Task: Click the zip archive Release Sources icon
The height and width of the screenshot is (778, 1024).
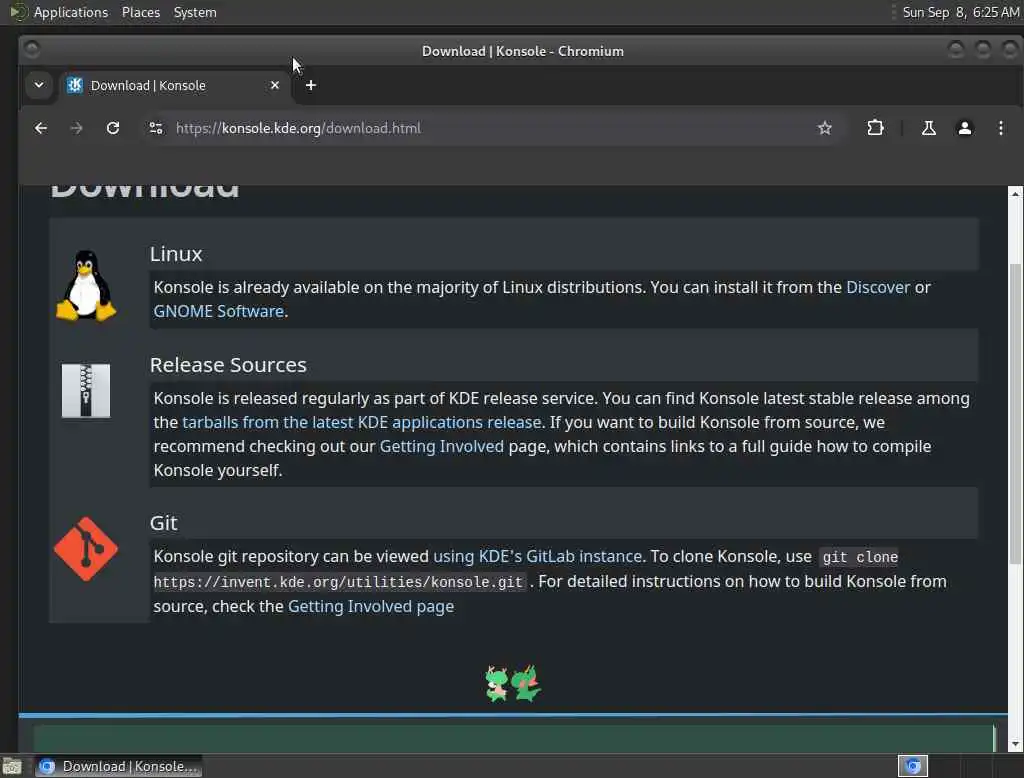Action: tap(86, 390)
